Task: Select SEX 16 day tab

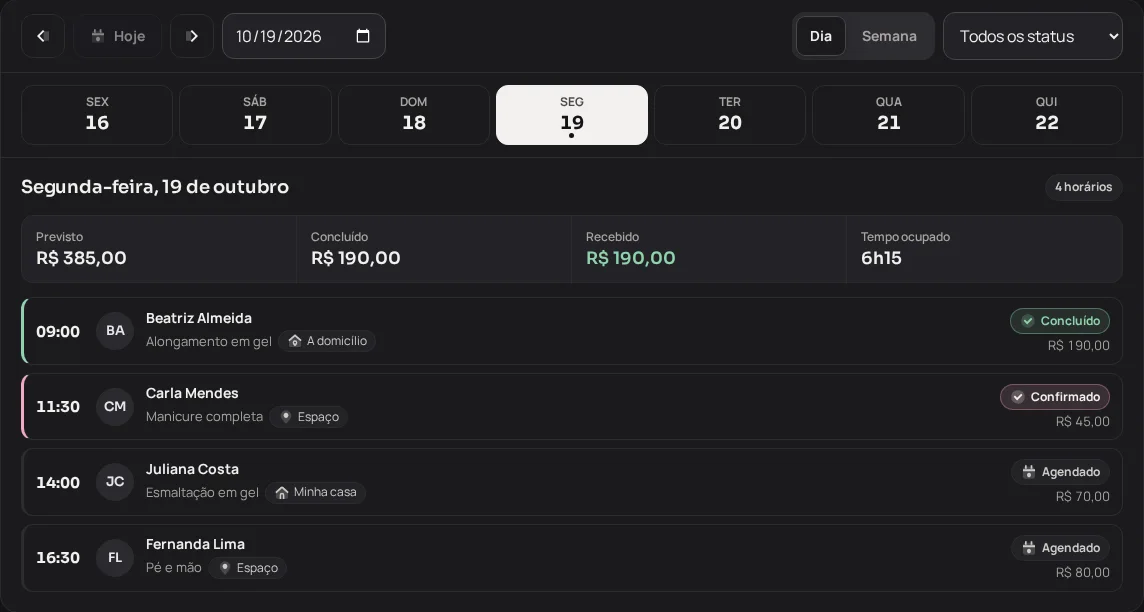Action: pyautogui.click(x=97, y=115)
